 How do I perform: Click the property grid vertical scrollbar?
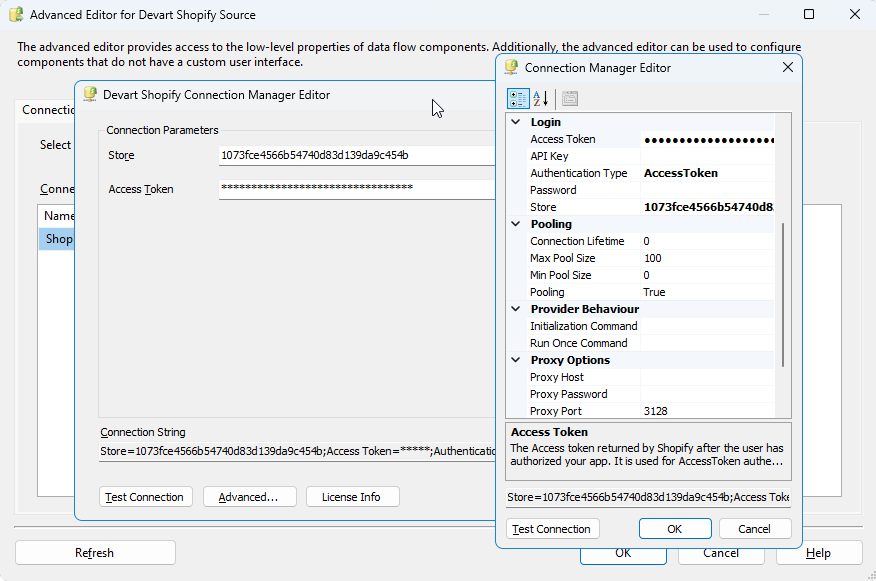783,290
